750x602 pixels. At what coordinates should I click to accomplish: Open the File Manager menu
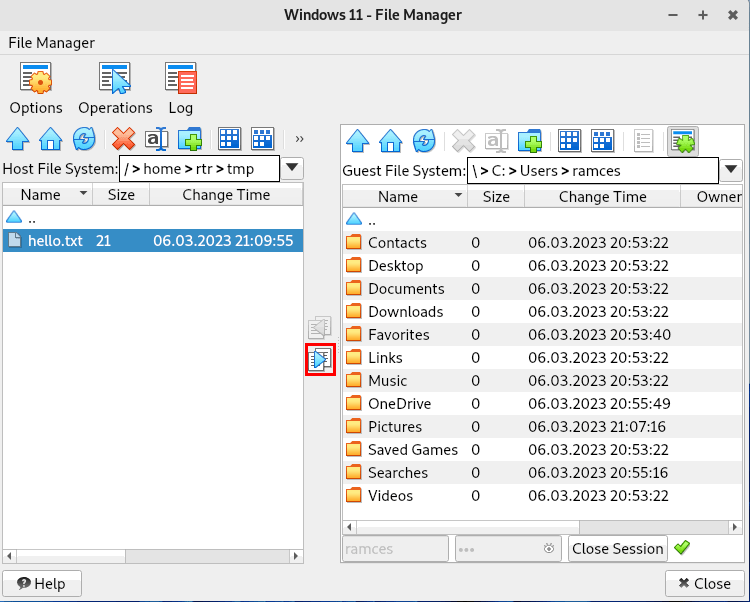(52, 43)
